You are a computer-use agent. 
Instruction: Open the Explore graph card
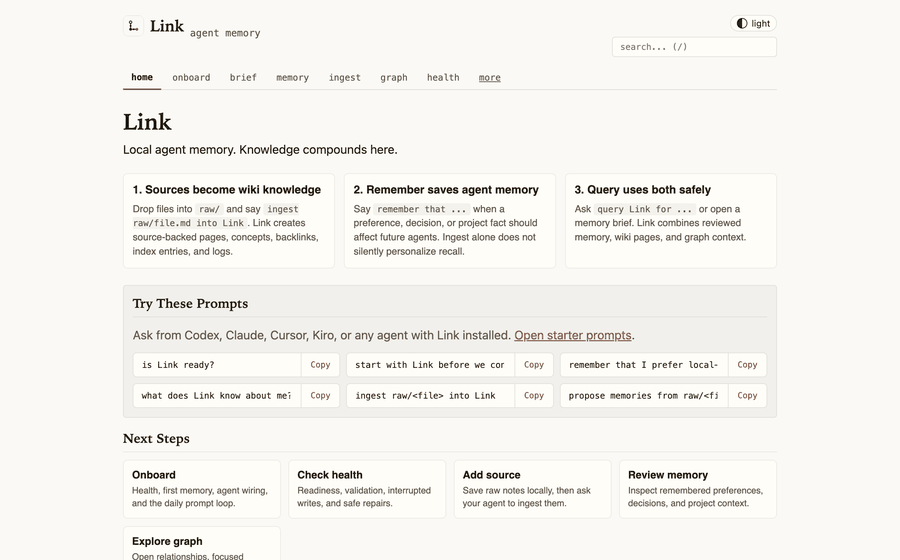[201, 543]
